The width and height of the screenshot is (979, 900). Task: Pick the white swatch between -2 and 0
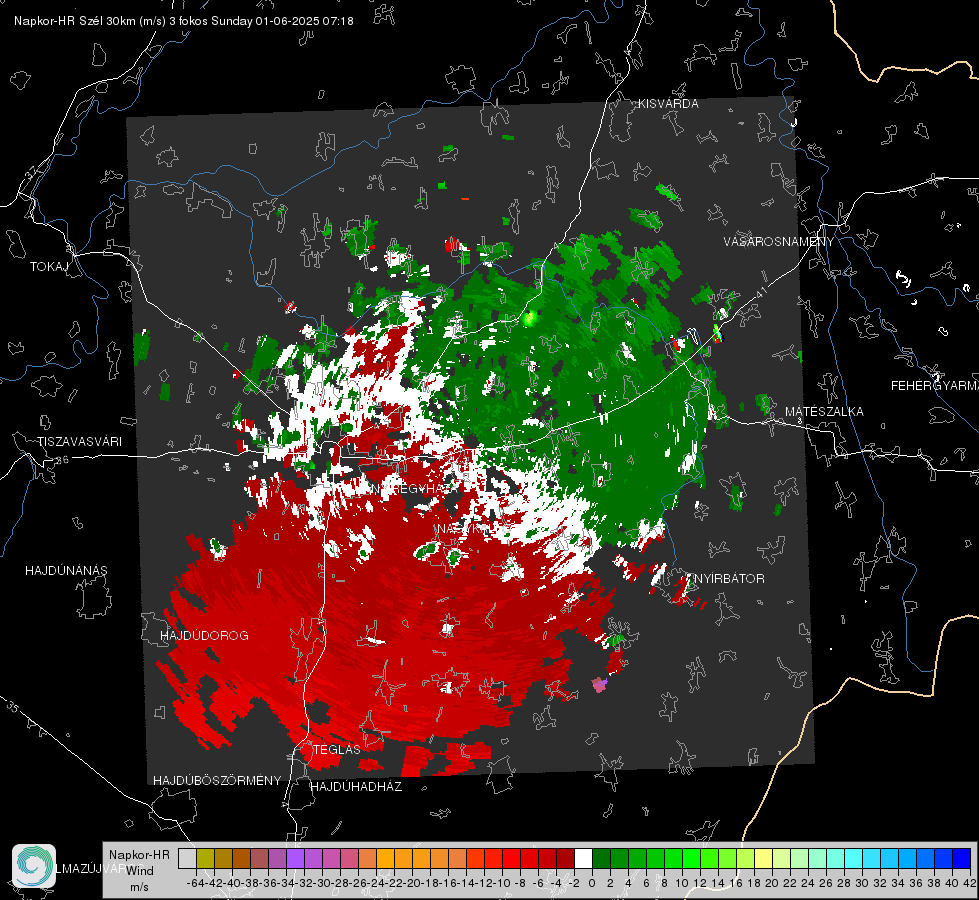pyautogui.click(x=583, y=859)
